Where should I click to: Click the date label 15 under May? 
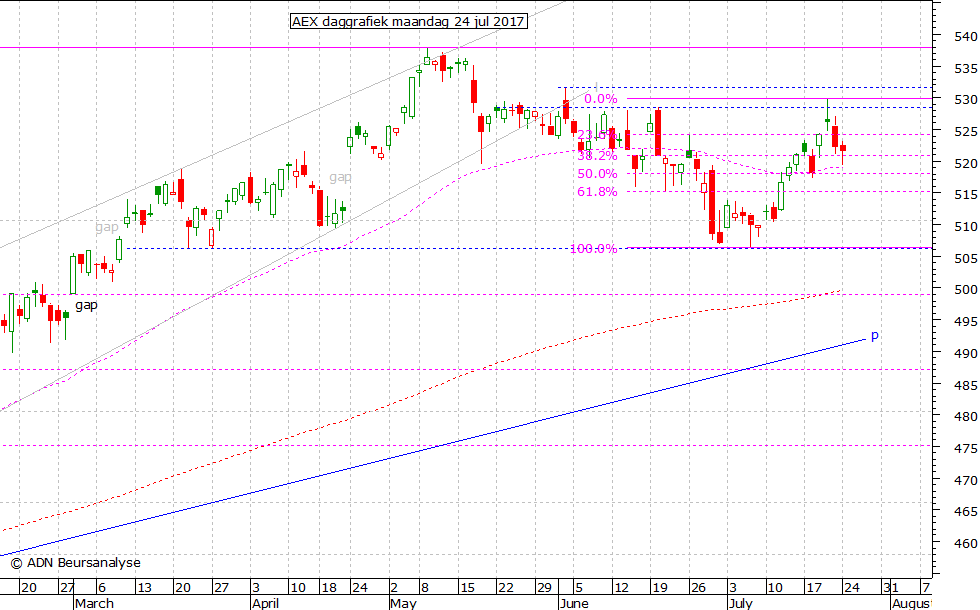pyautogui.click(x=467, y=588)
